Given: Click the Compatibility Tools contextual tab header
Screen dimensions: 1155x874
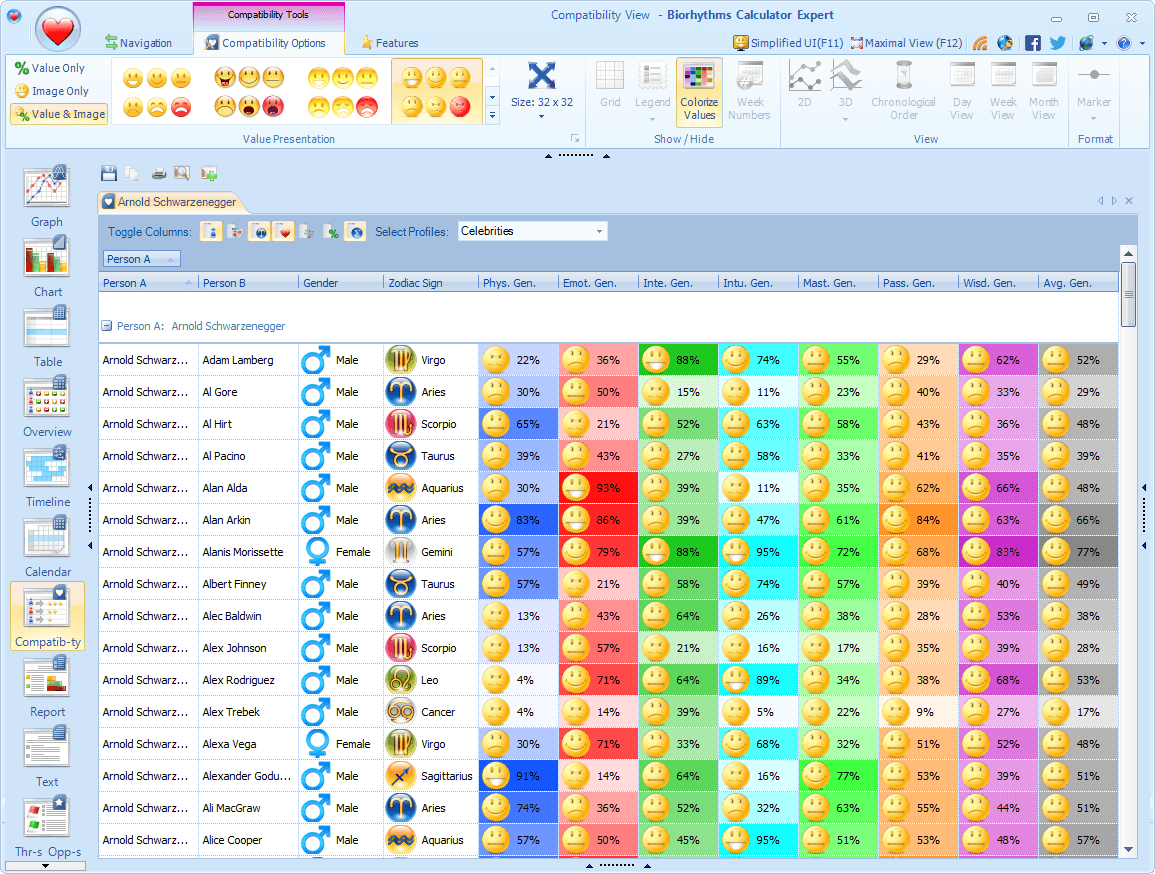Looking at the screenshot, I should [x=268, y=15].
